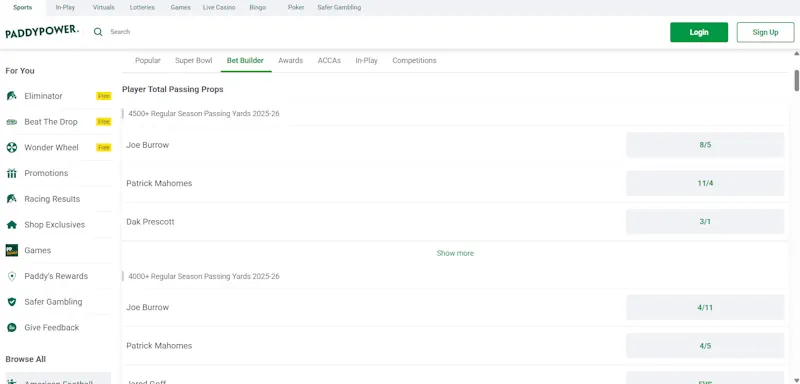Click the Sign Up button
The image size is (800, 384).
coord(765,32)
